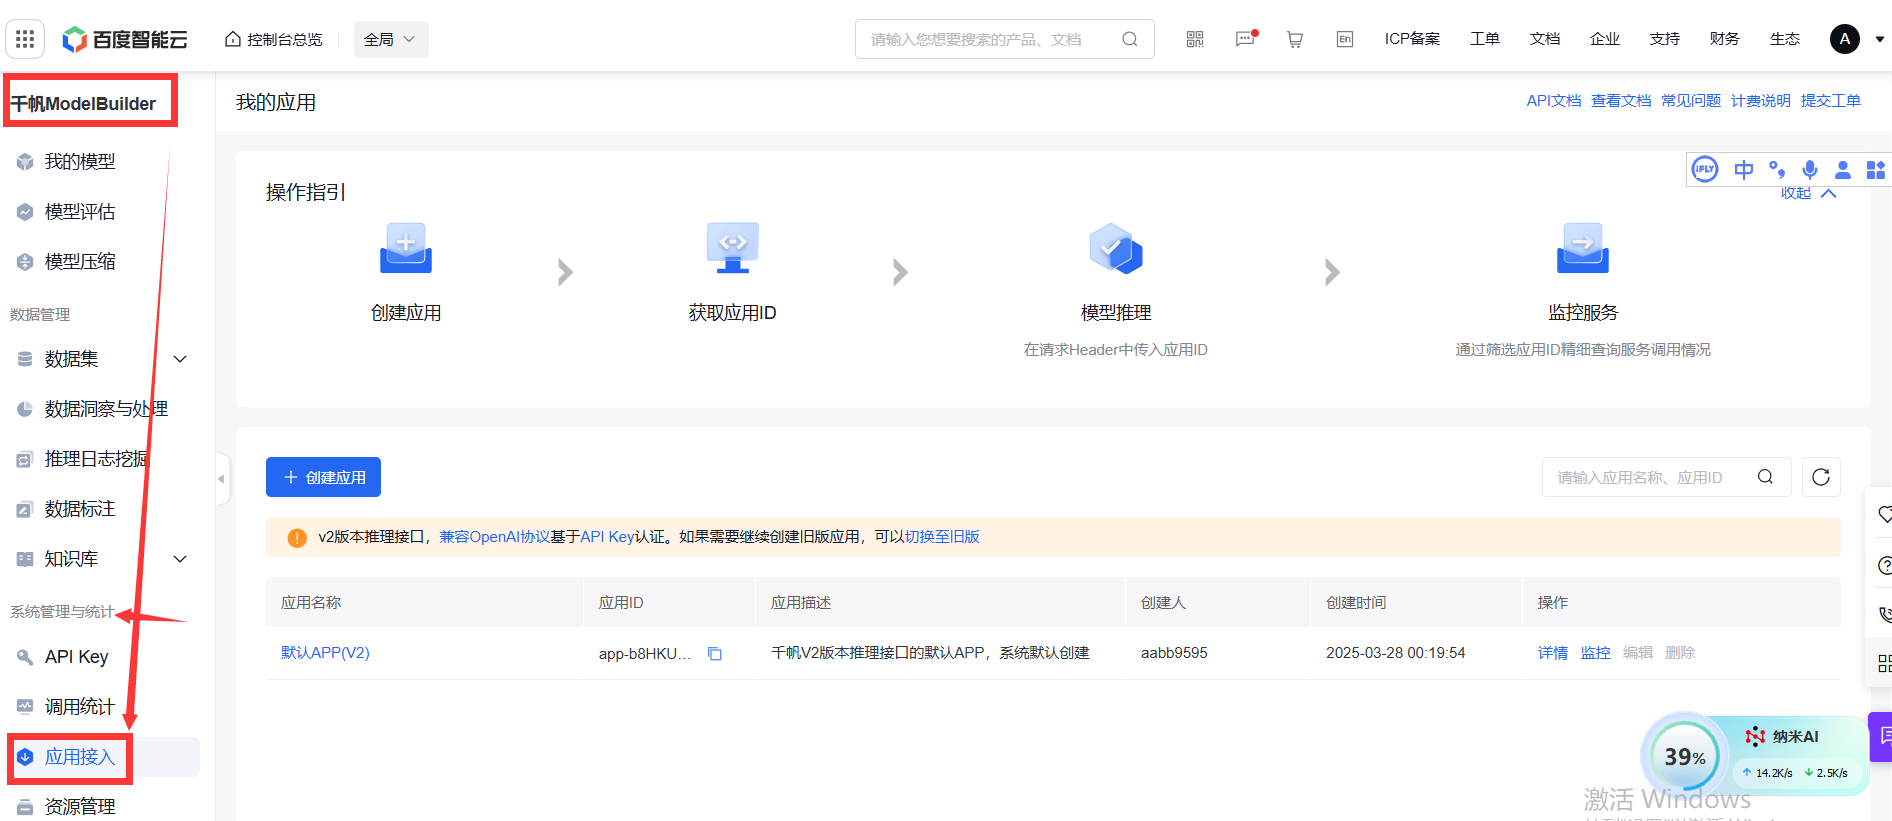The image size is (1892, 821).
Task: Open ICP备案 menu
Action: click(x=1412, y=39)
